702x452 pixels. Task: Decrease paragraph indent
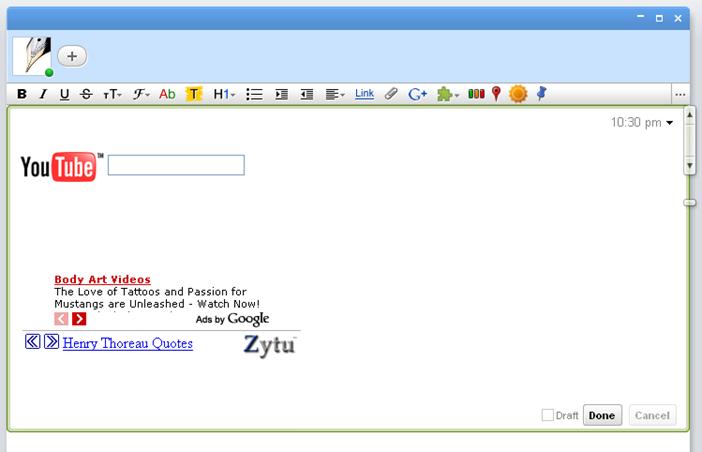[x=307, y=94]
